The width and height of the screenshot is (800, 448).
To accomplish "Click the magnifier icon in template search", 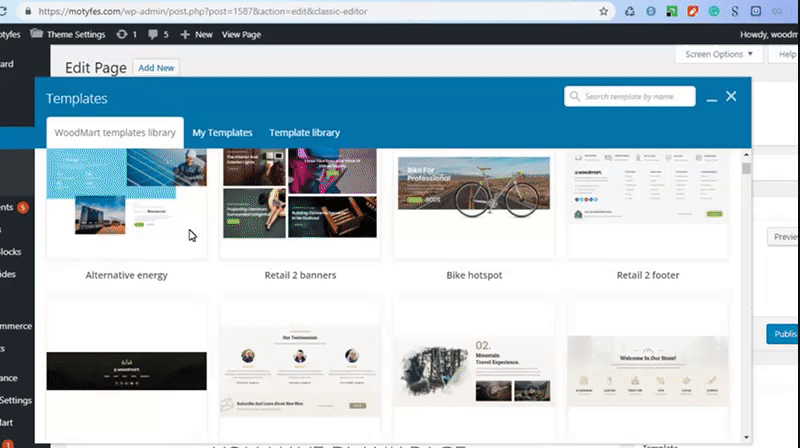I will click(x=575, y=96).
